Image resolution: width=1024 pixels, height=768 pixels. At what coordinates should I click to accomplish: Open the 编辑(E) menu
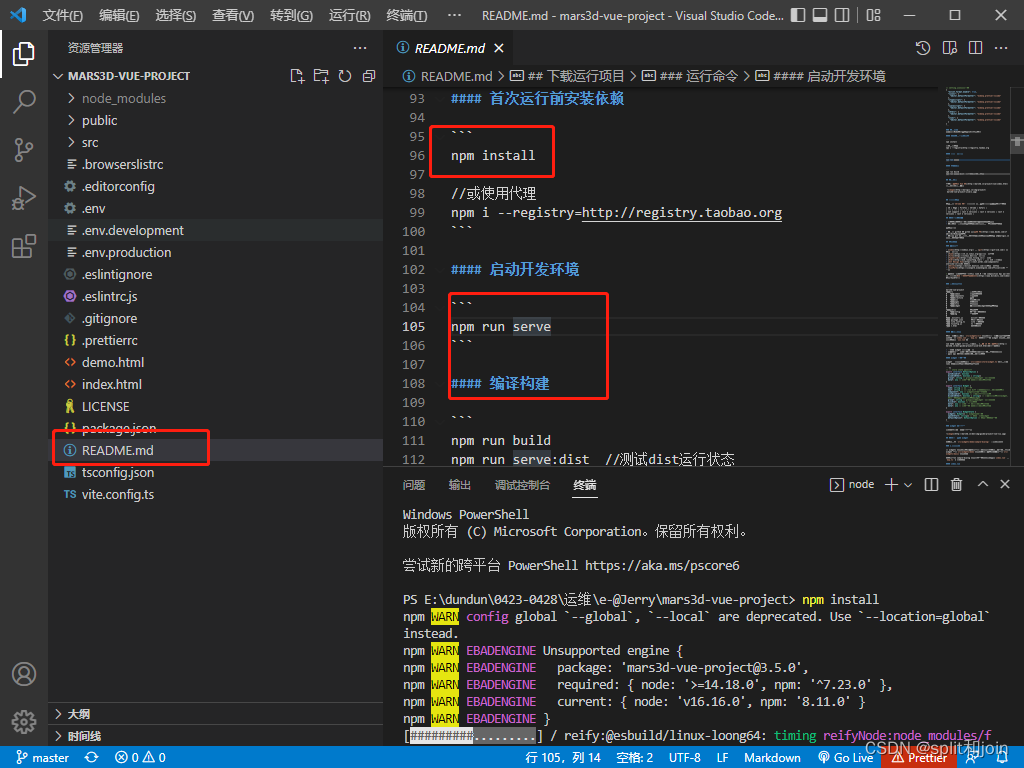click(x=119, y=15)
